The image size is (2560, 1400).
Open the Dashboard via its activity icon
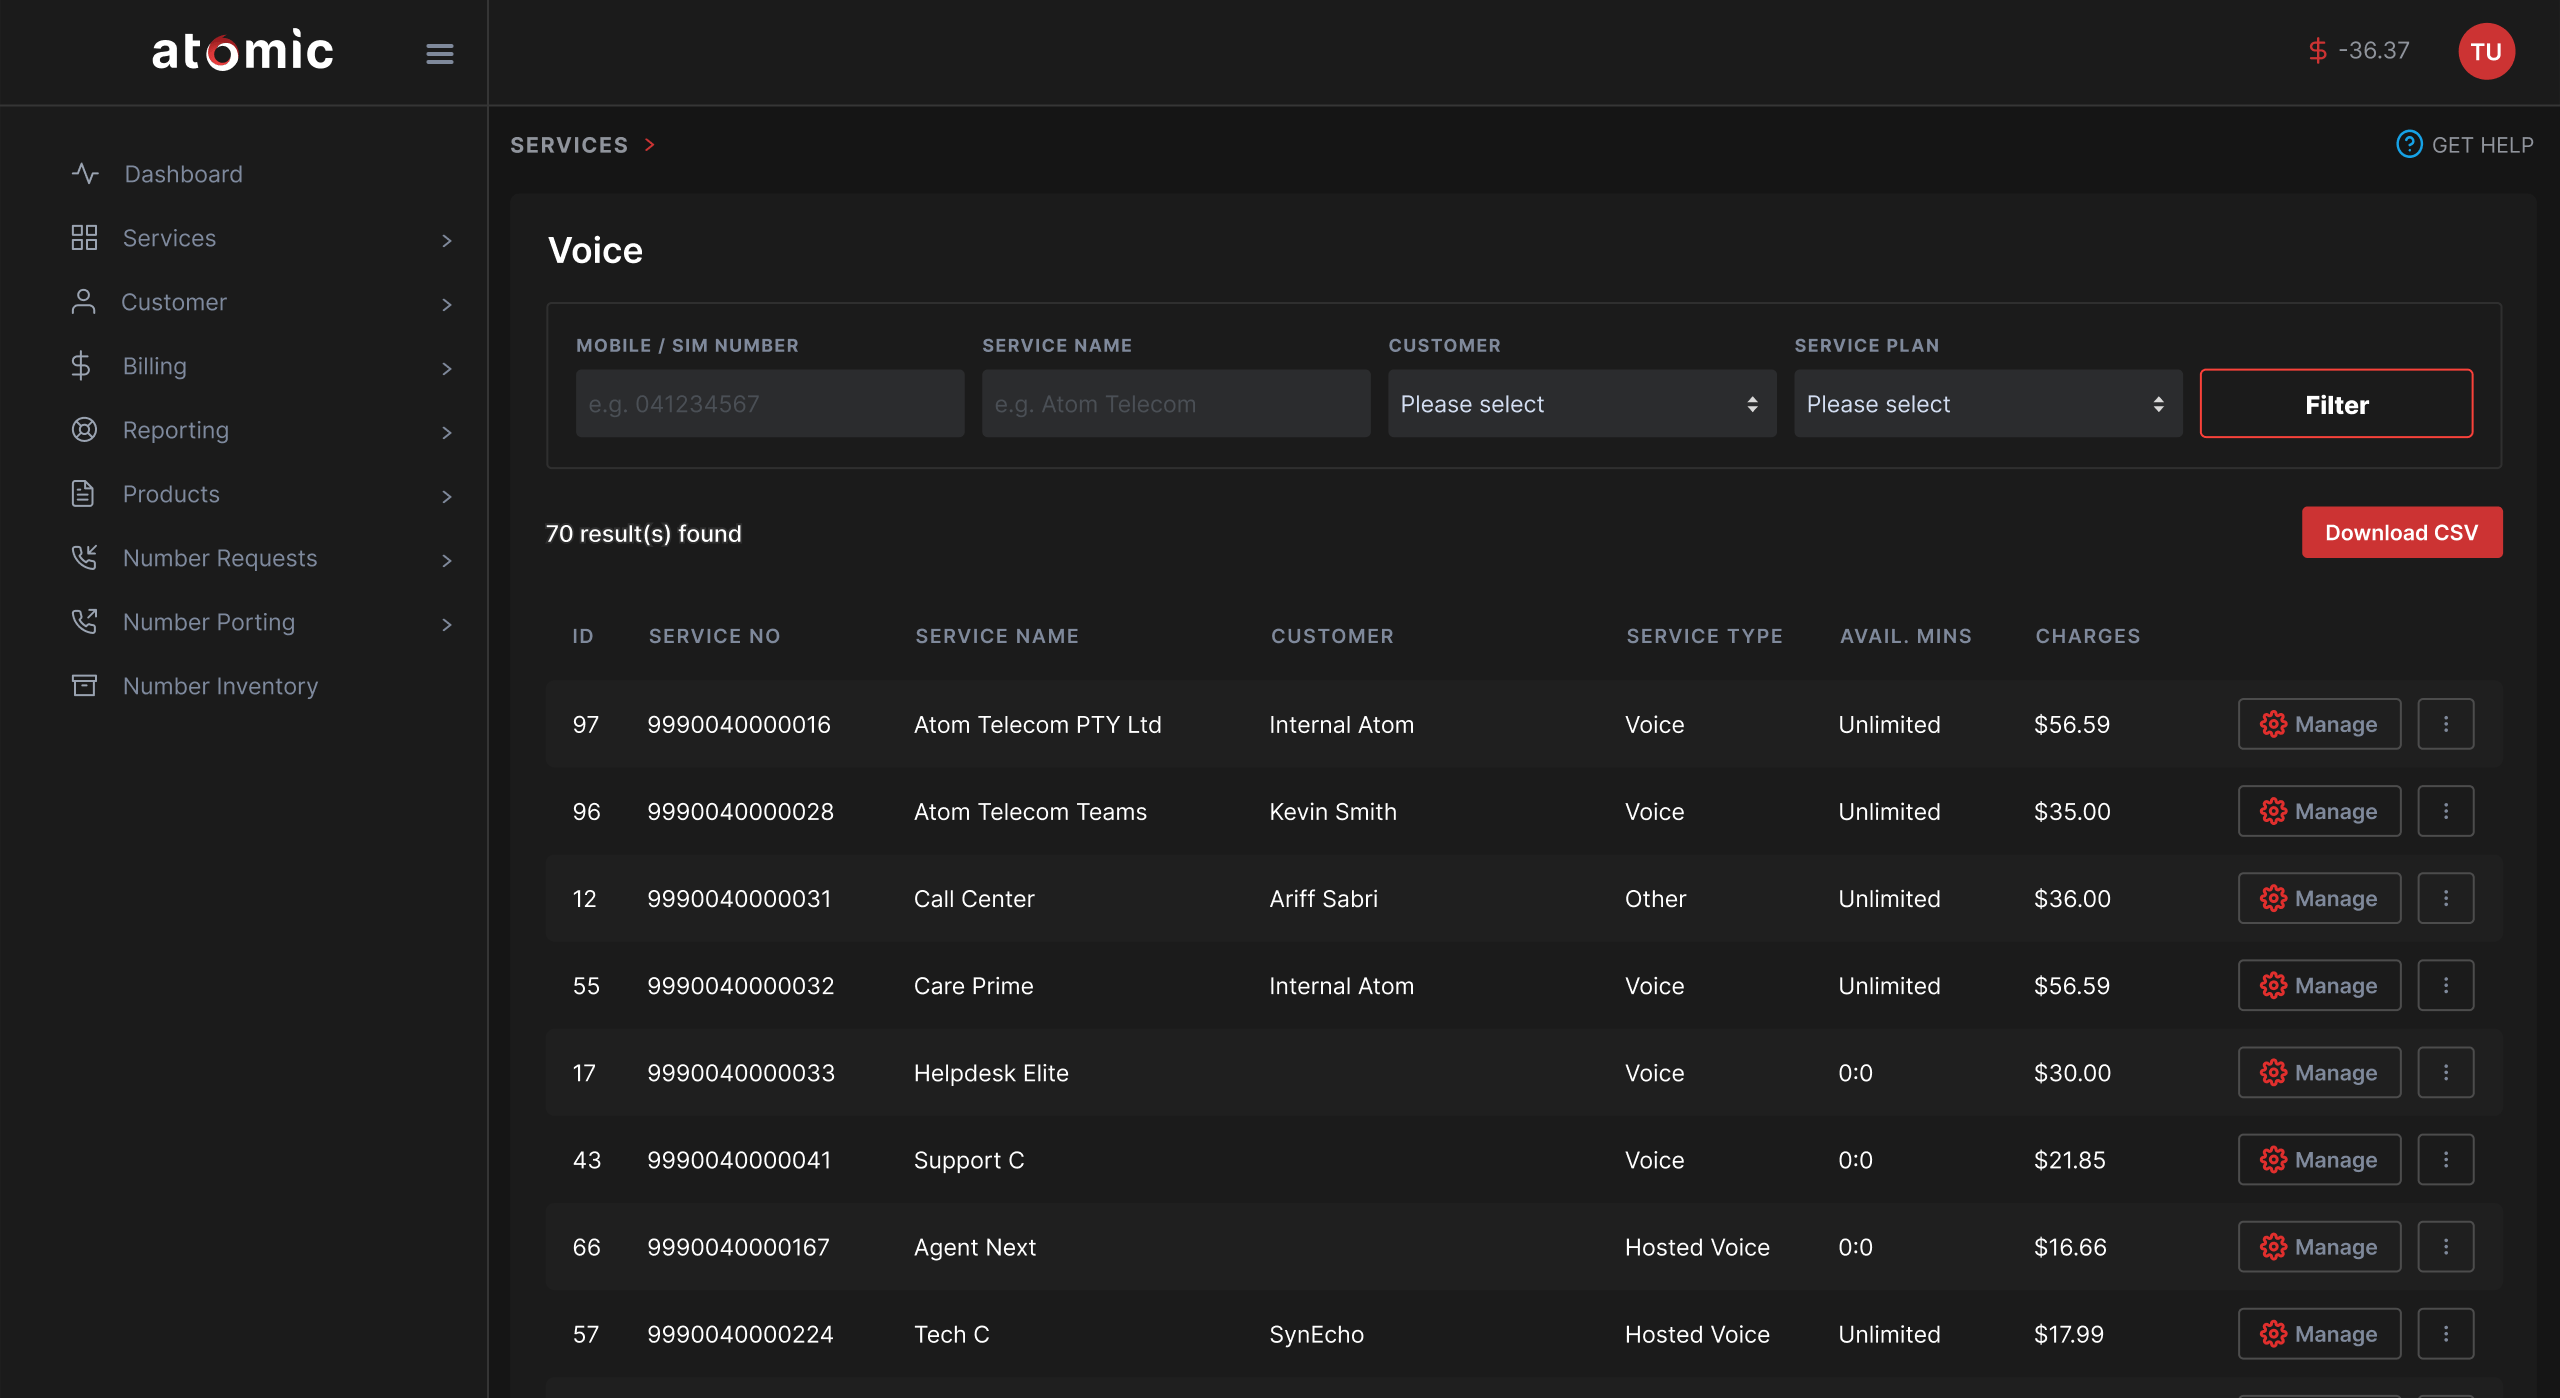tap(85, 173)
